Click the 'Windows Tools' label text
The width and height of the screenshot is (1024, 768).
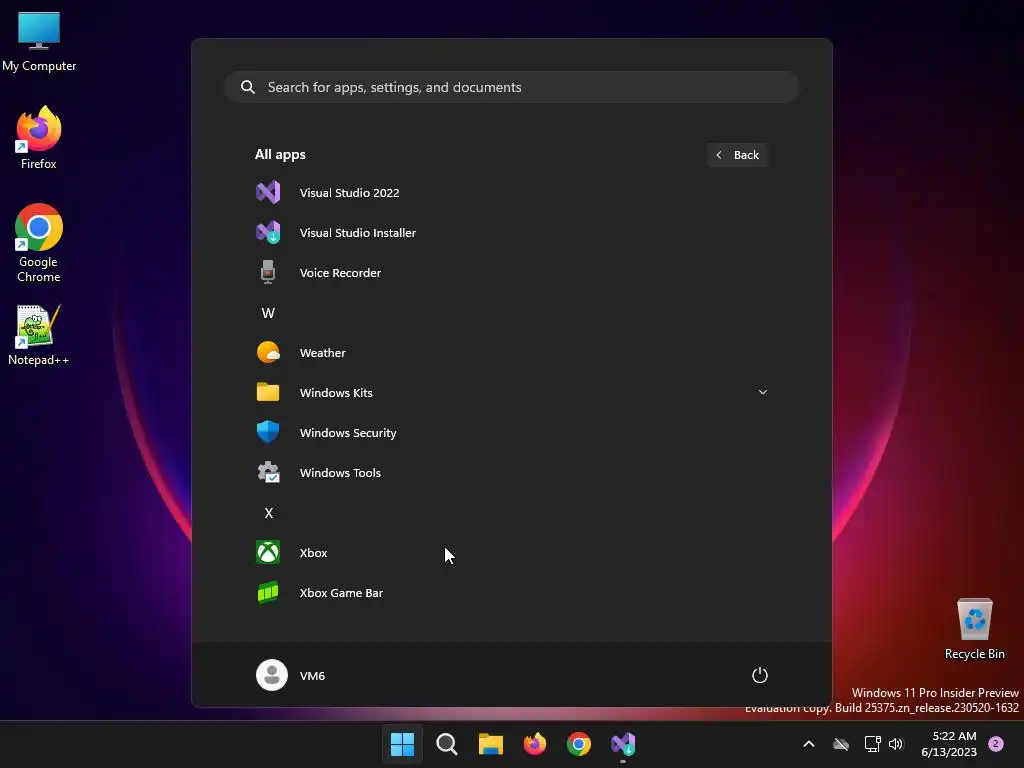pyautogui.click(x=340, y=473)
